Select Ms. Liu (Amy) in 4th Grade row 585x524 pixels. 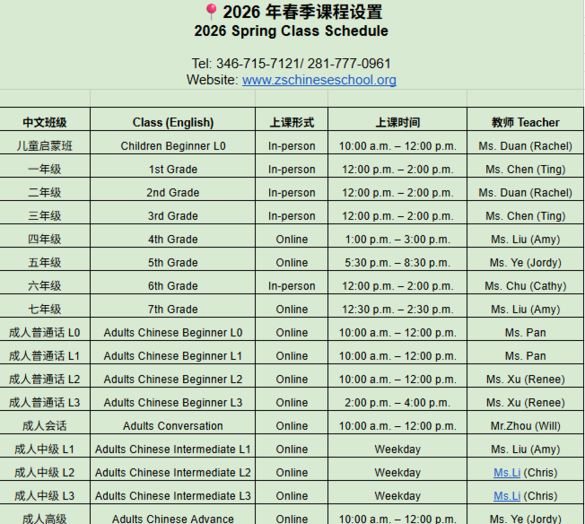click(525, 236)
